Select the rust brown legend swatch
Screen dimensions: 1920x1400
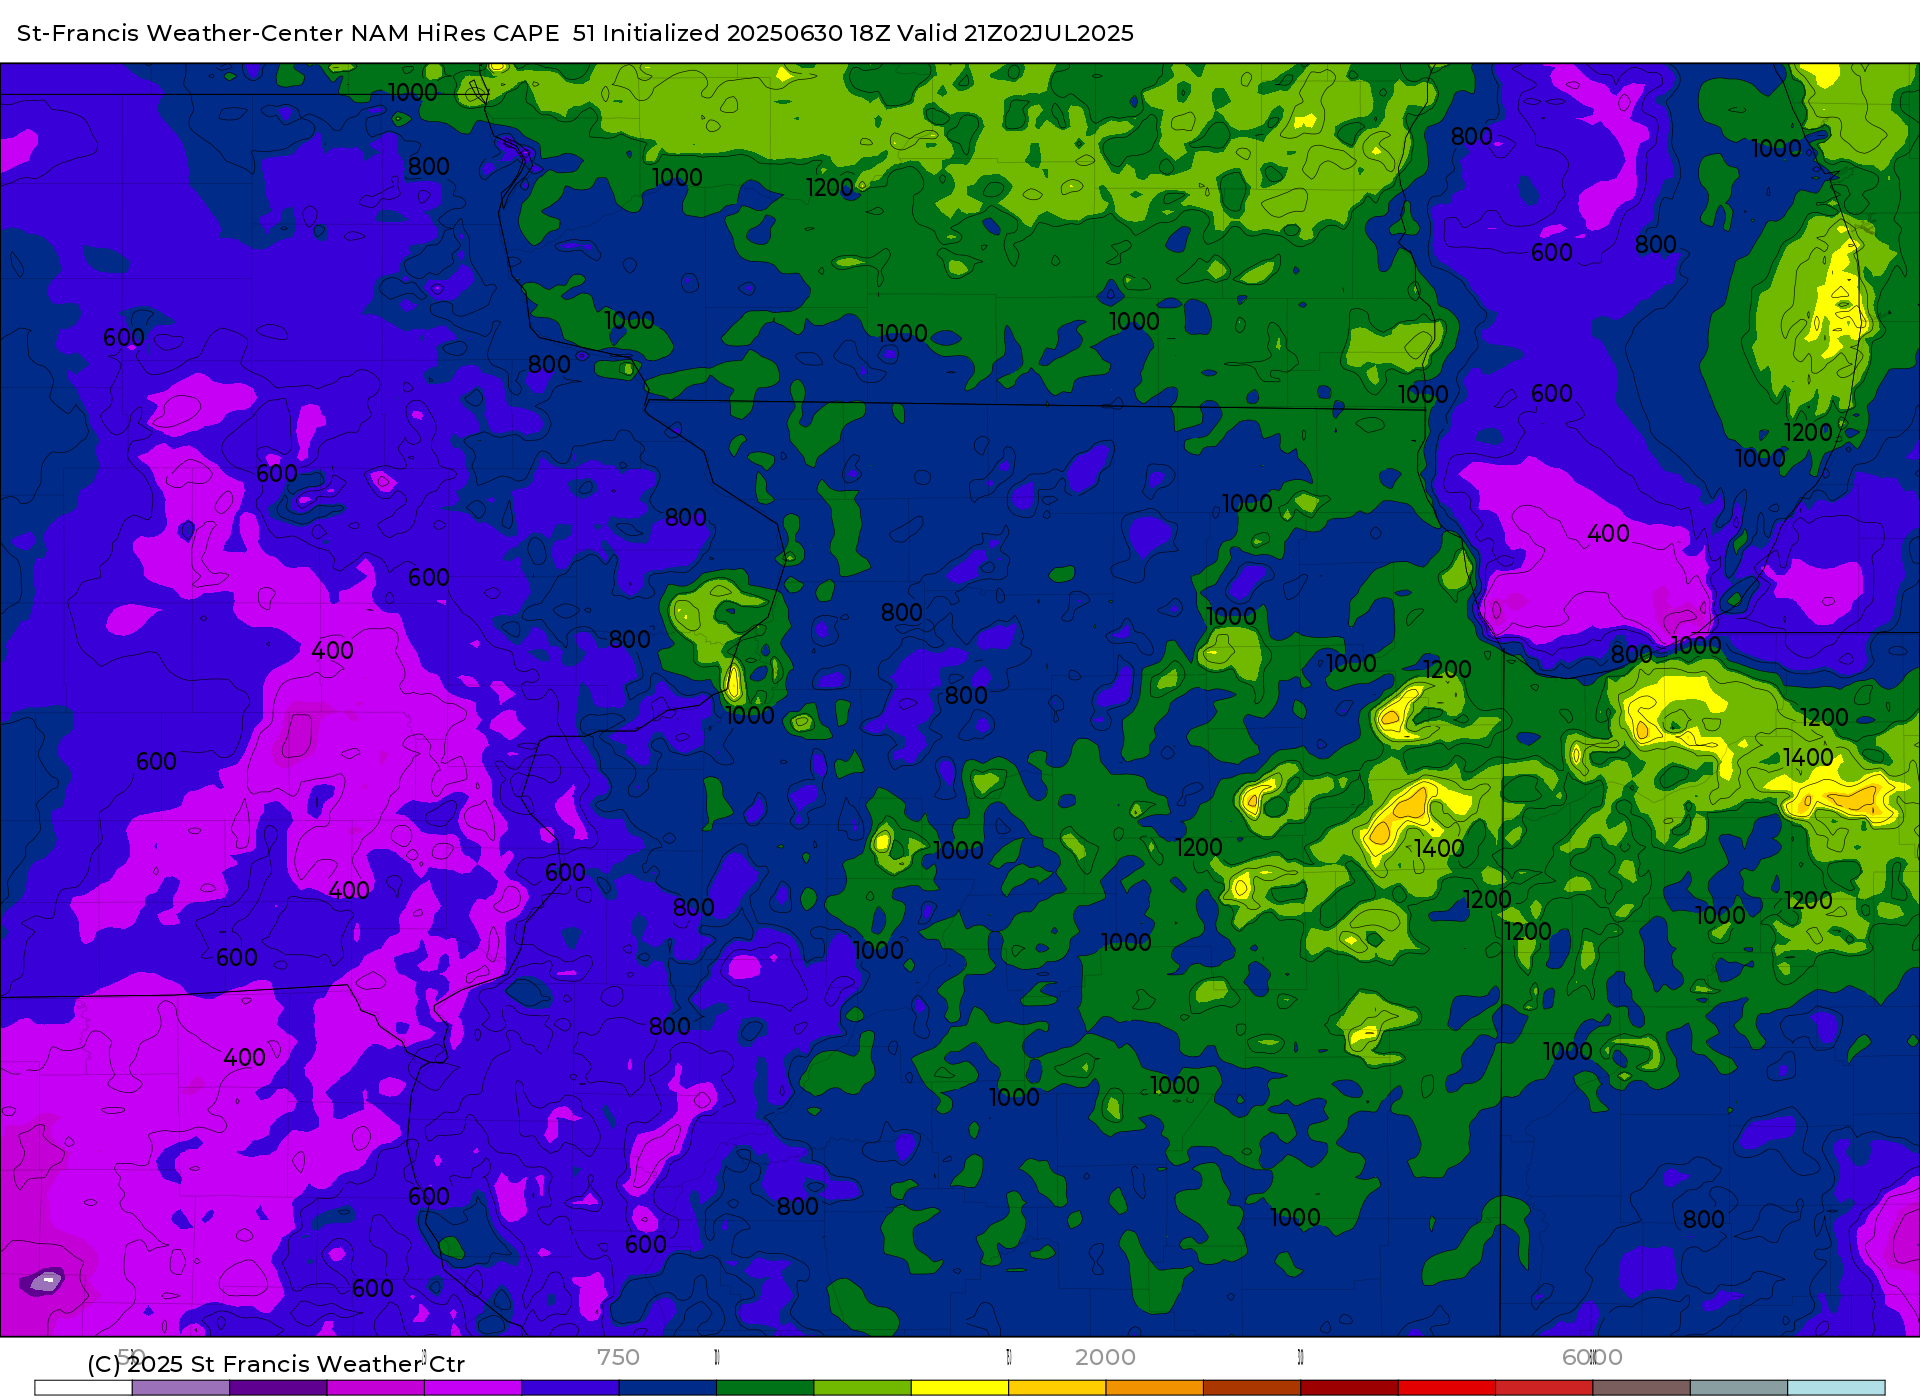click(1252, 1388)
